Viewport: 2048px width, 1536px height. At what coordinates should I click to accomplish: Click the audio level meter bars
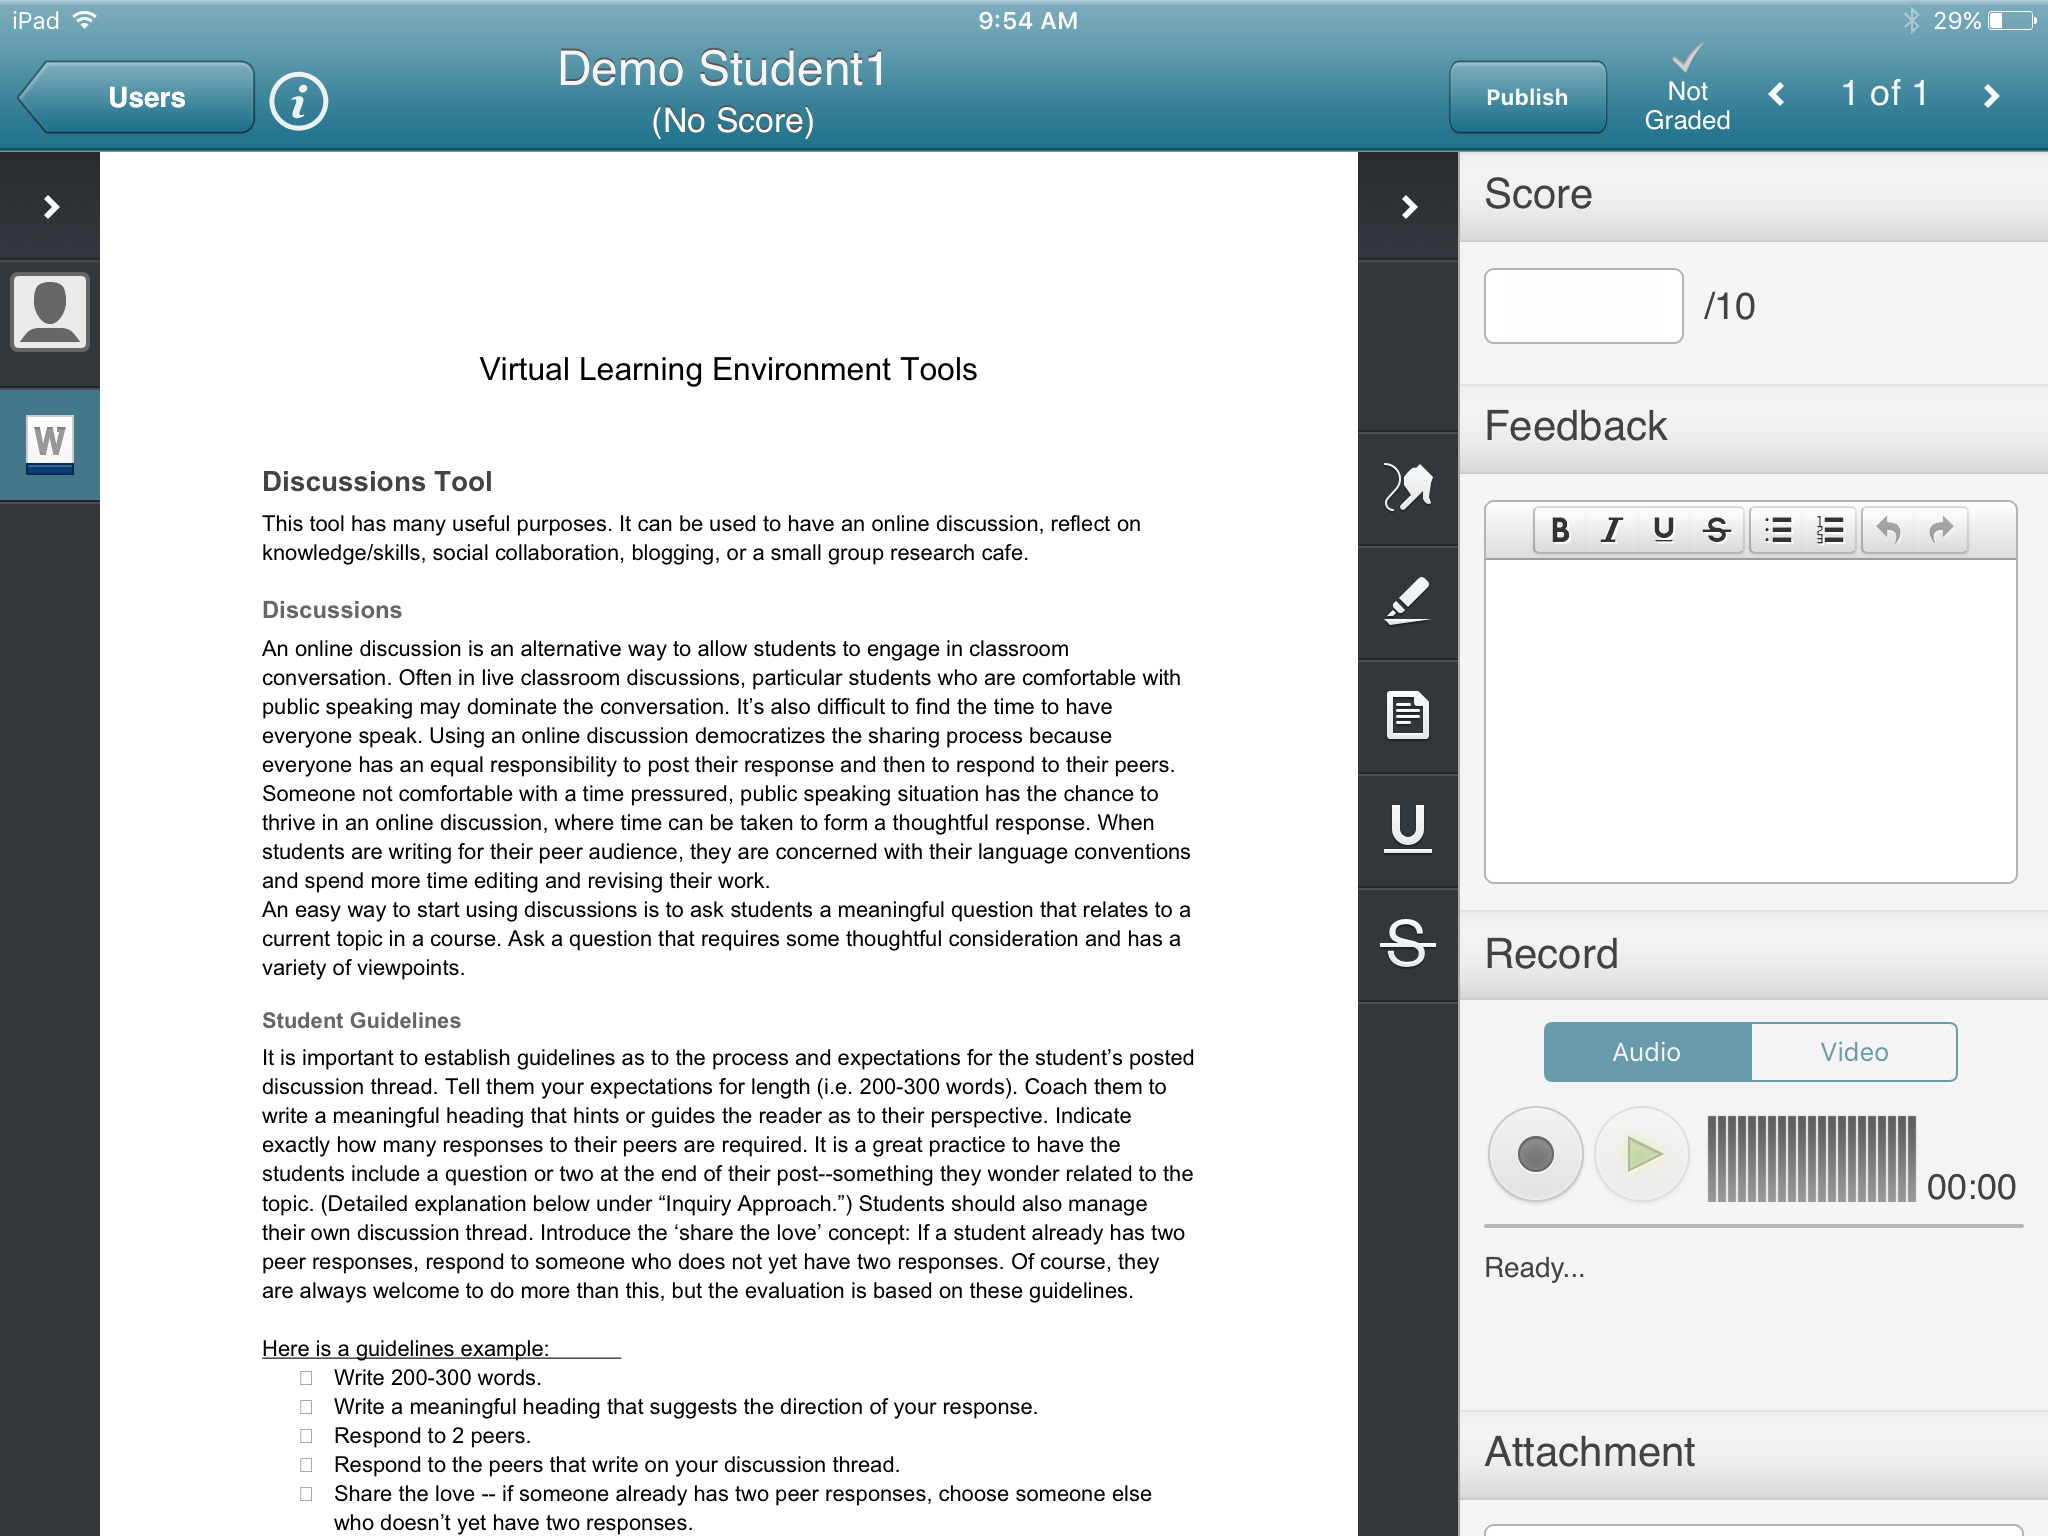click(1811, 1158)
